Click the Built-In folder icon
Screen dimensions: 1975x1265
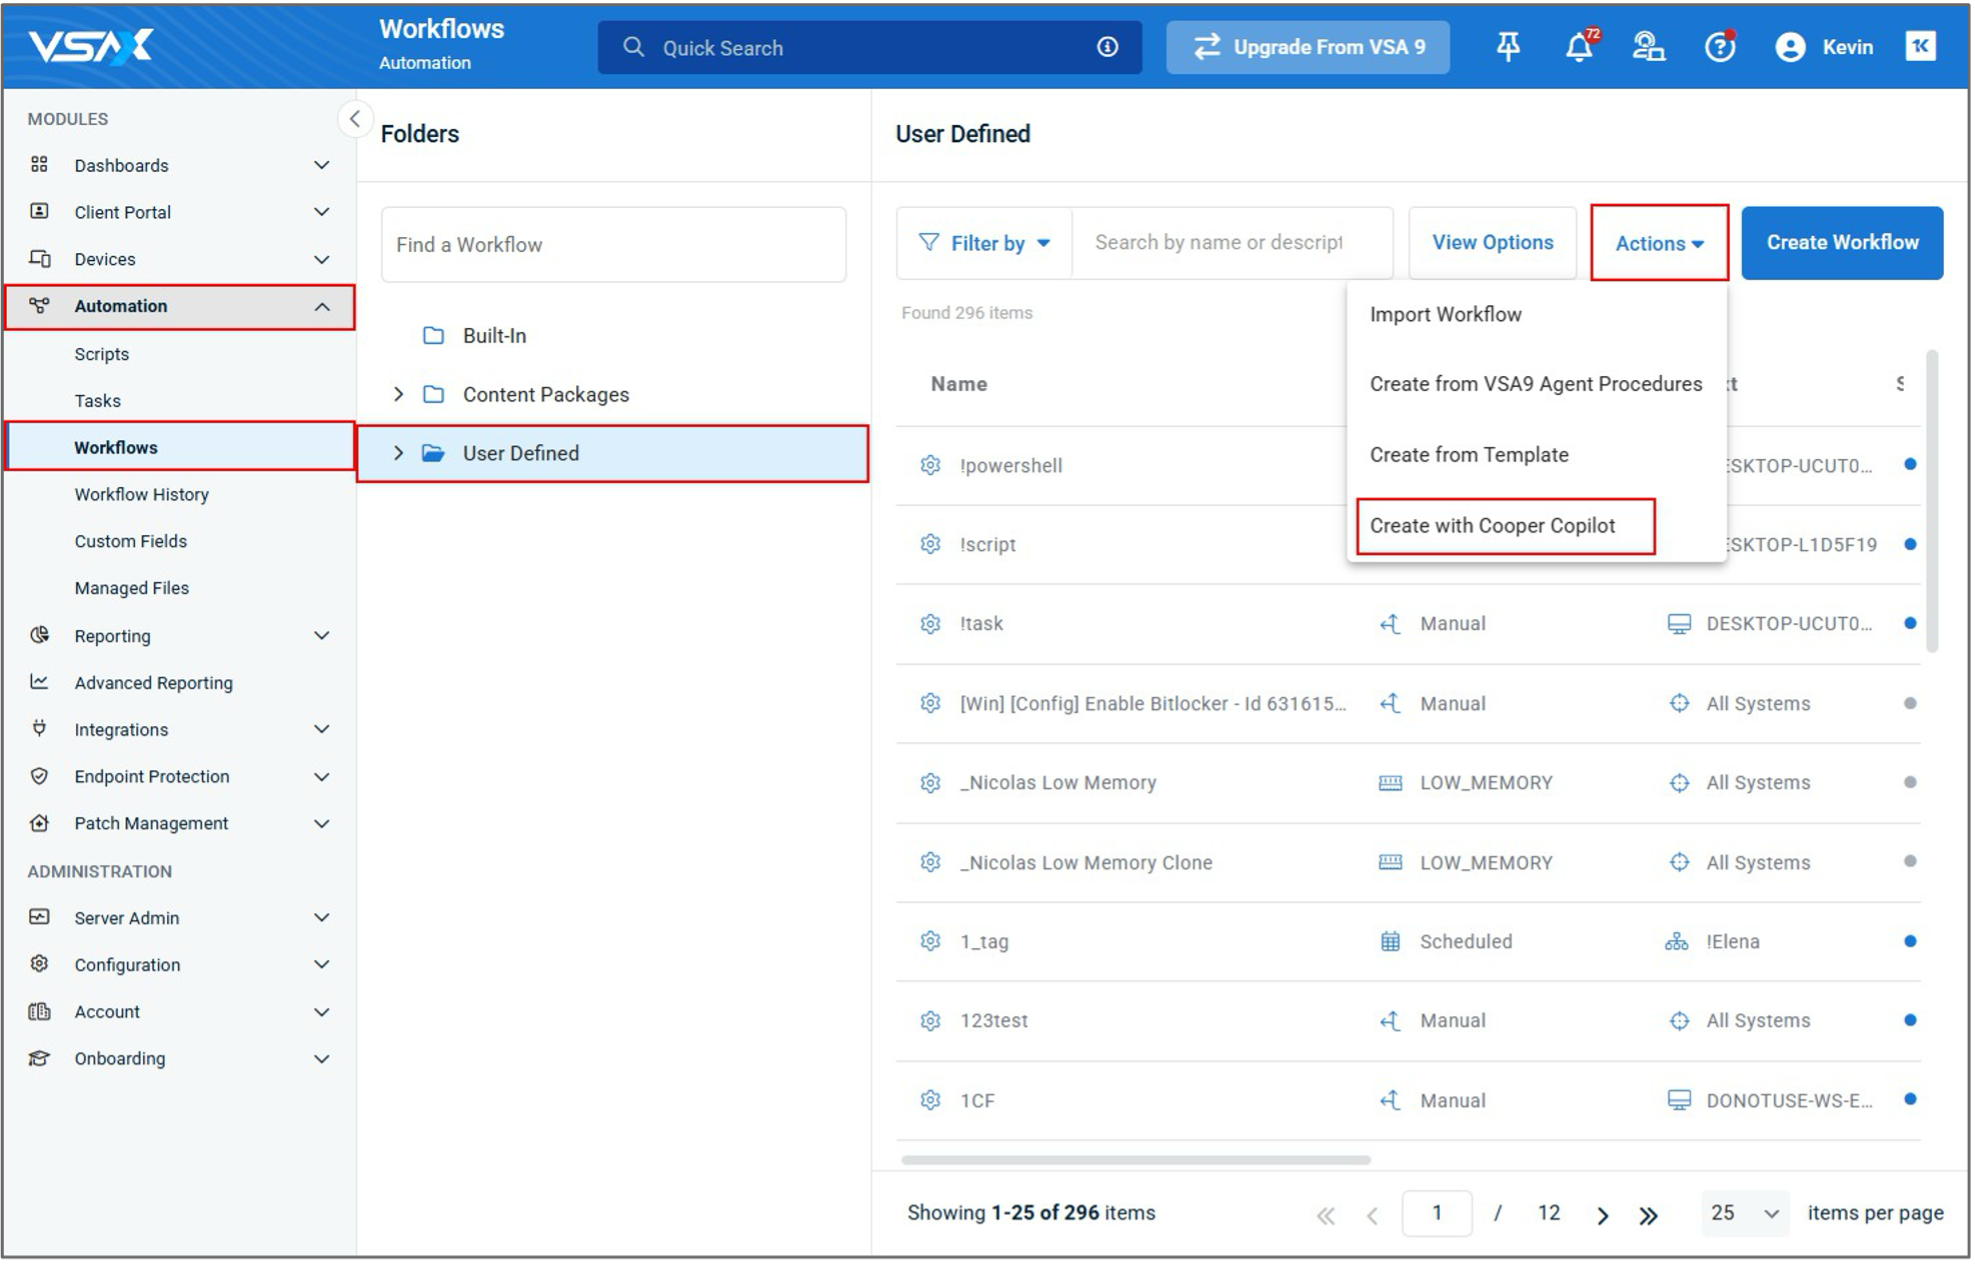[x=433, y=336]
